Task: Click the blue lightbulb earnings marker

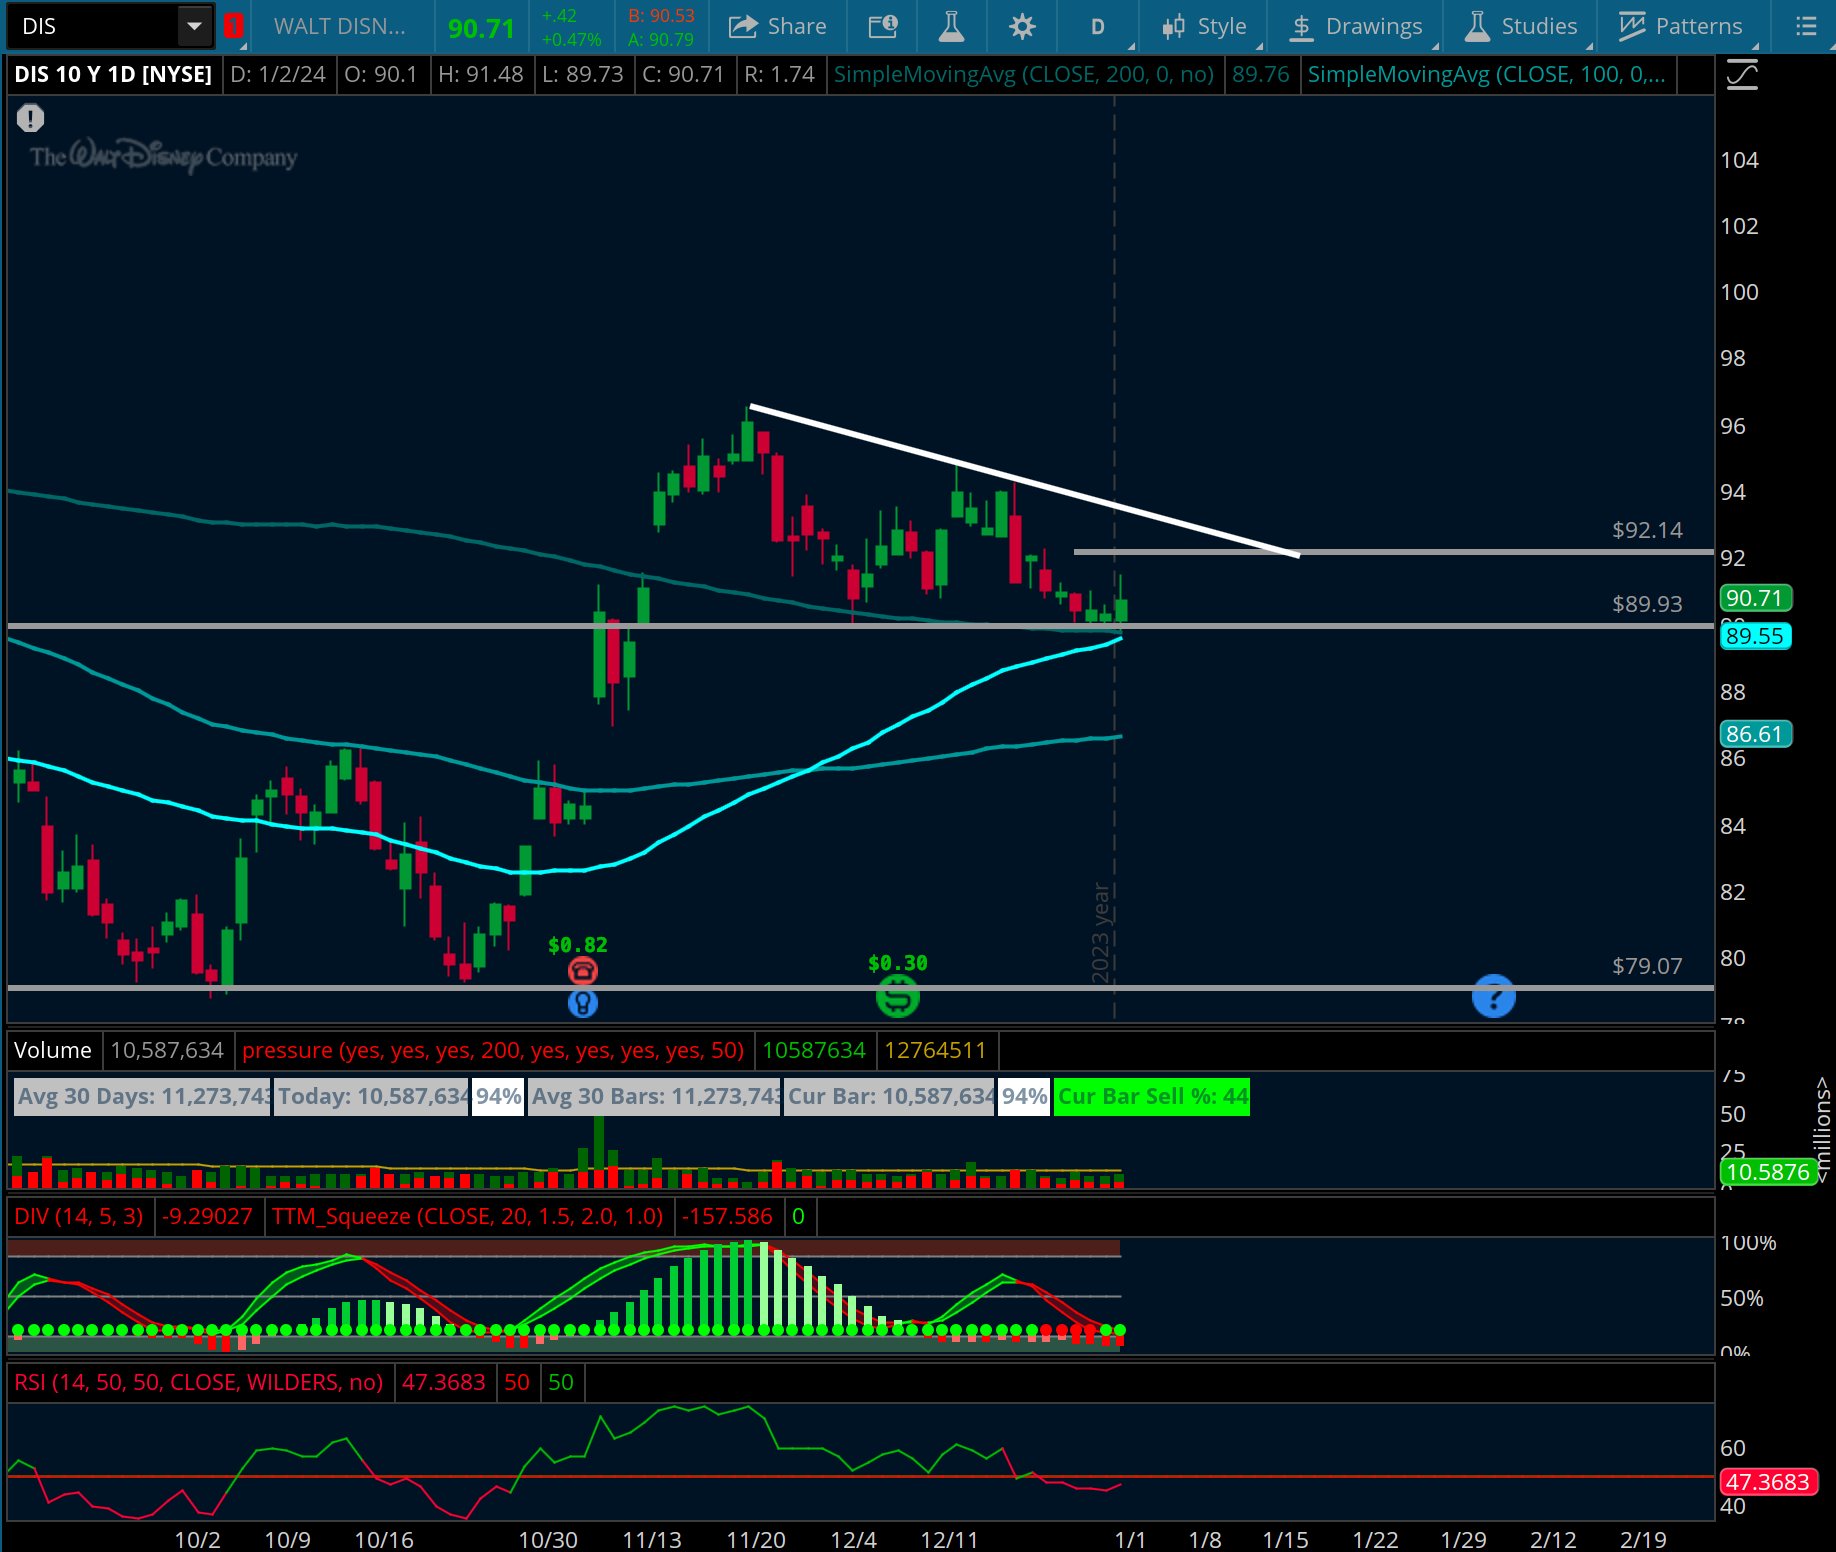Action: tap(583, 1002)
